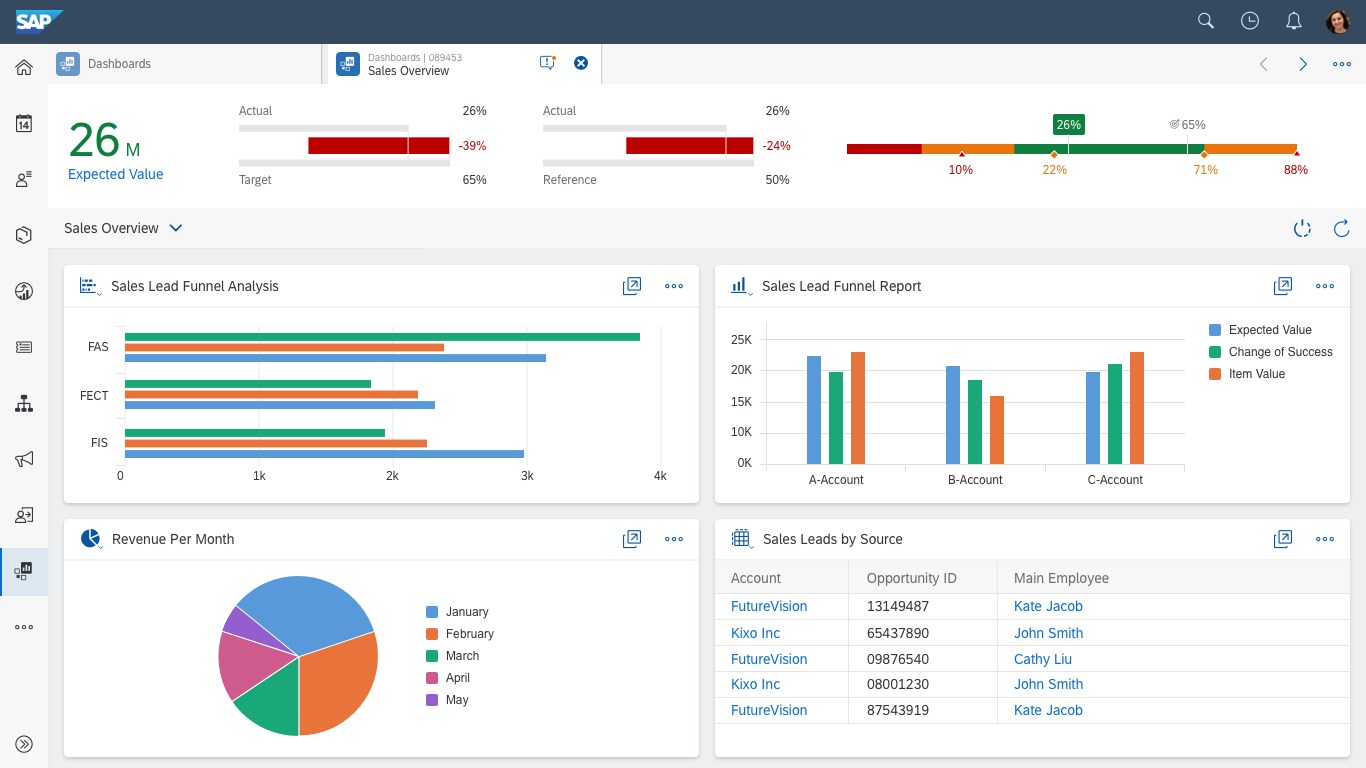The image size is (1366, 768).
Task: Click the auto-refresh timer icon
Action: (1302, 229)
